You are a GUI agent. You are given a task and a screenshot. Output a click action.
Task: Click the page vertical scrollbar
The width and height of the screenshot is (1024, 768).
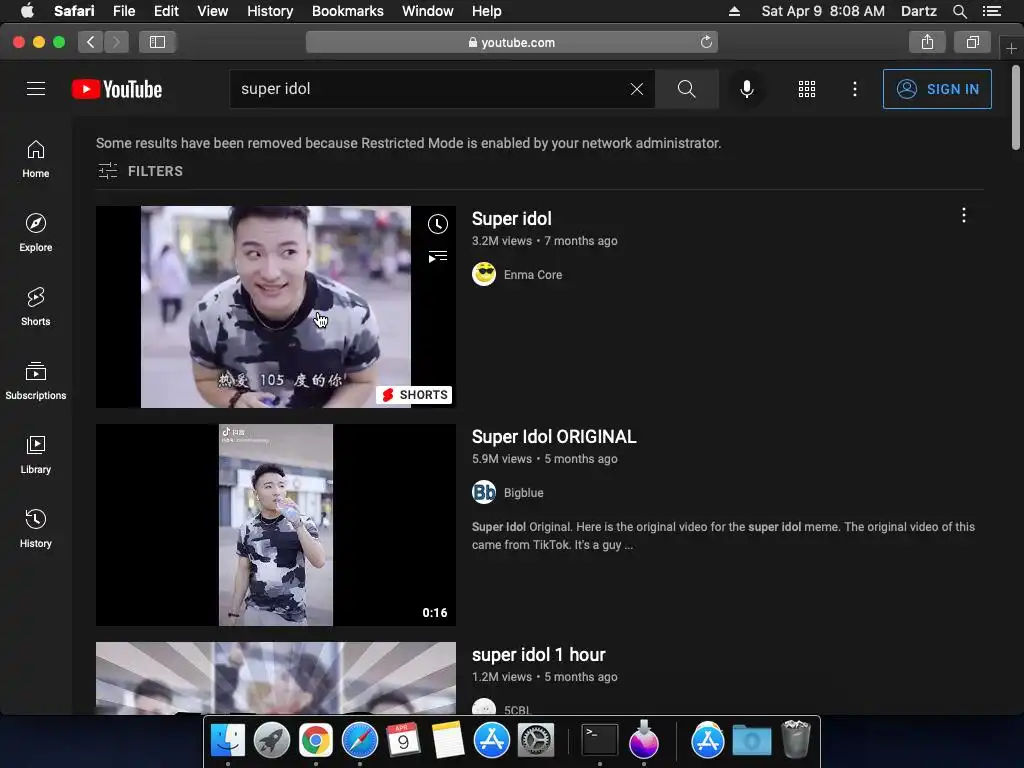1016,108
